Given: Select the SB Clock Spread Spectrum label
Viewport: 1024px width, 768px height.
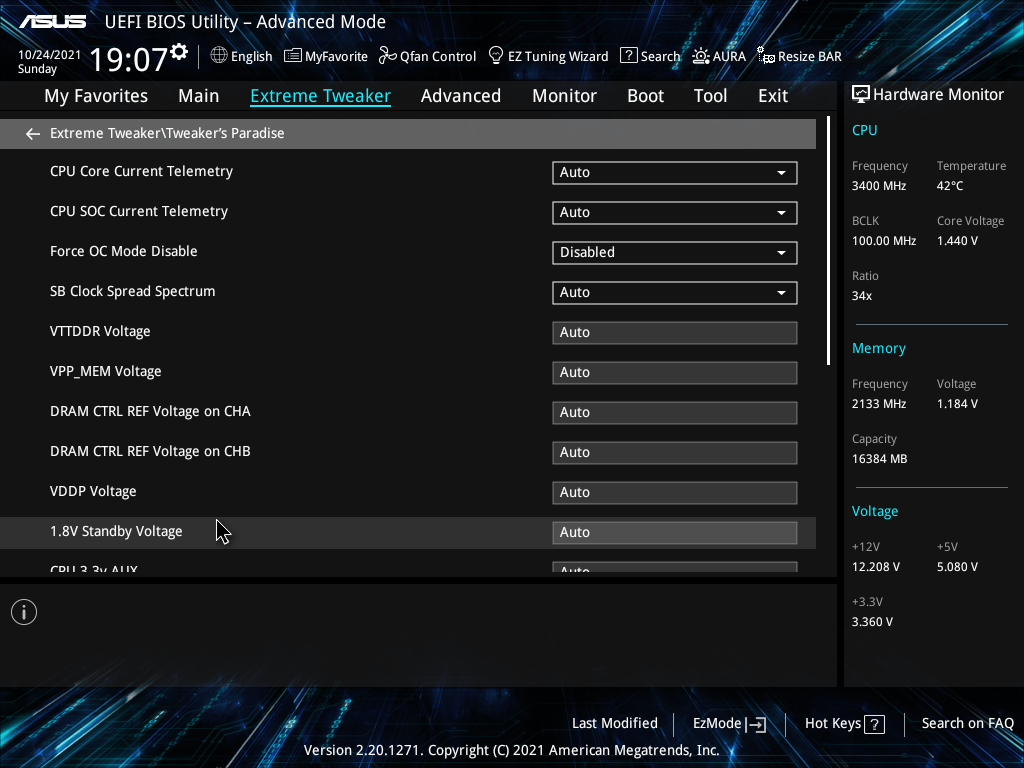Looking at the screenshot, I should [133, 292].
